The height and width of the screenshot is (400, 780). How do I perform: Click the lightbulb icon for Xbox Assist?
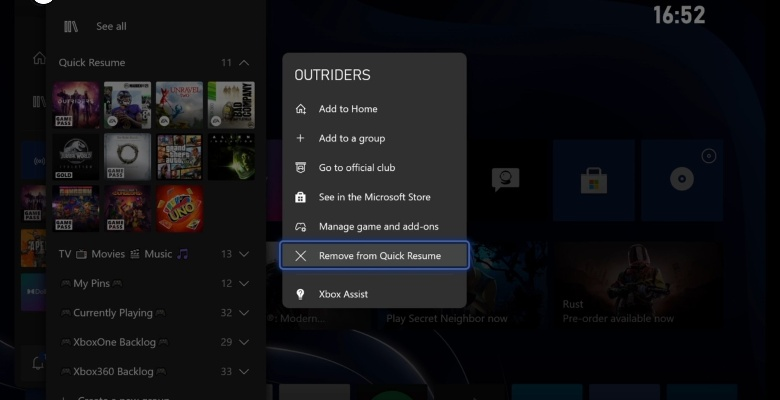point(301,295)
